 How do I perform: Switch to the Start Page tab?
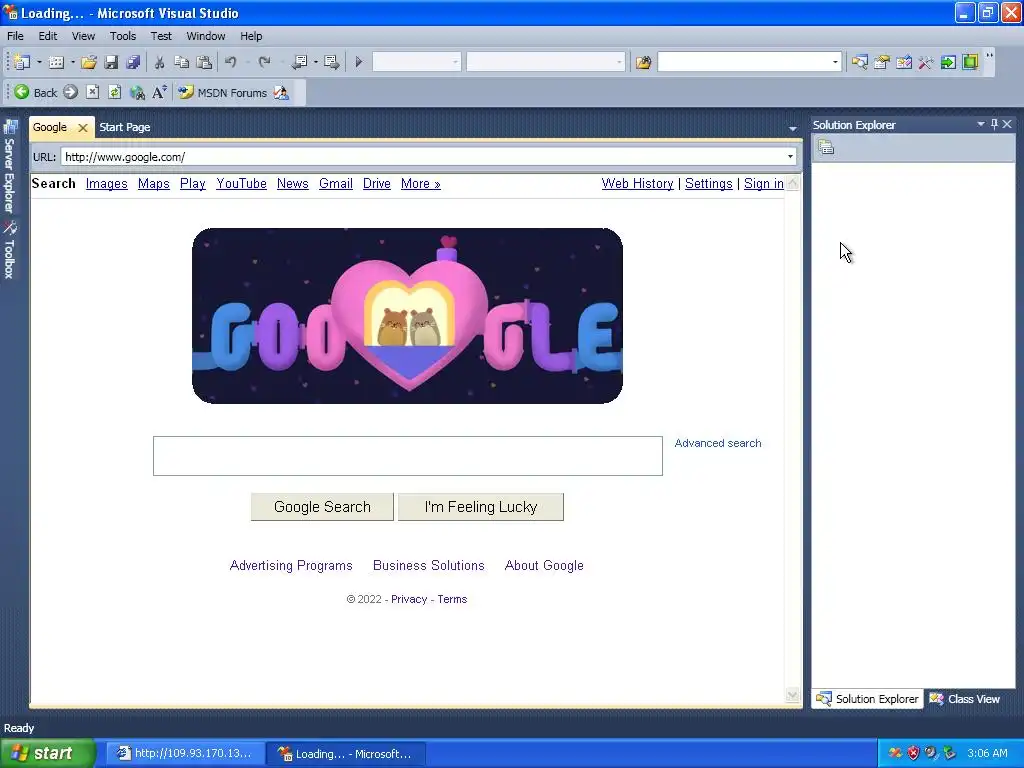pos(125,127)
